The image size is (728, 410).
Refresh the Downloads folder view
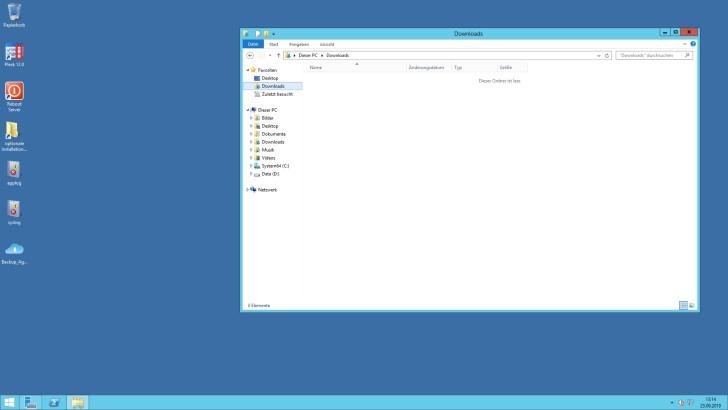tap(607, 56)
